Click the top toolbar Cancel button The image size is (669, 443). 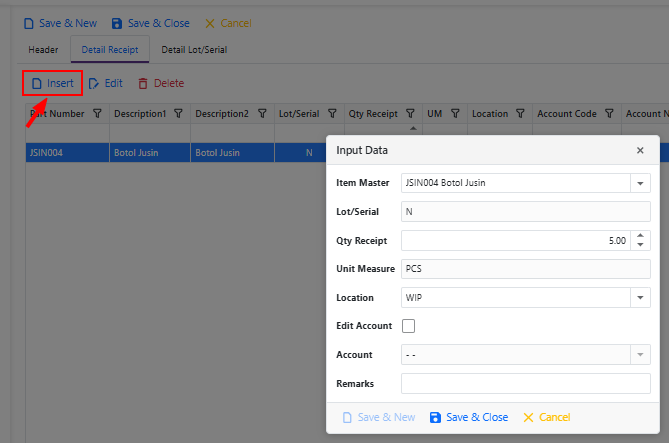[228, 23]
